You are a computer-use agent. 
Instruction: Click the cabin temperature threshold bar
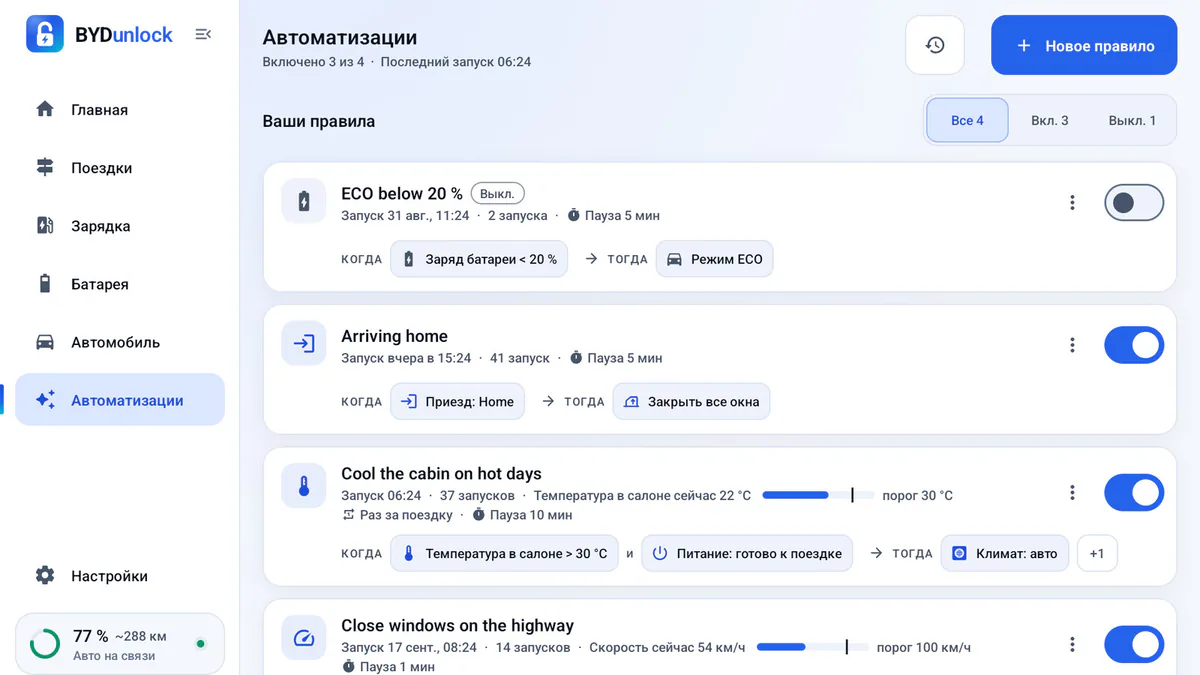pyautogui.click(x=818, y=495)
